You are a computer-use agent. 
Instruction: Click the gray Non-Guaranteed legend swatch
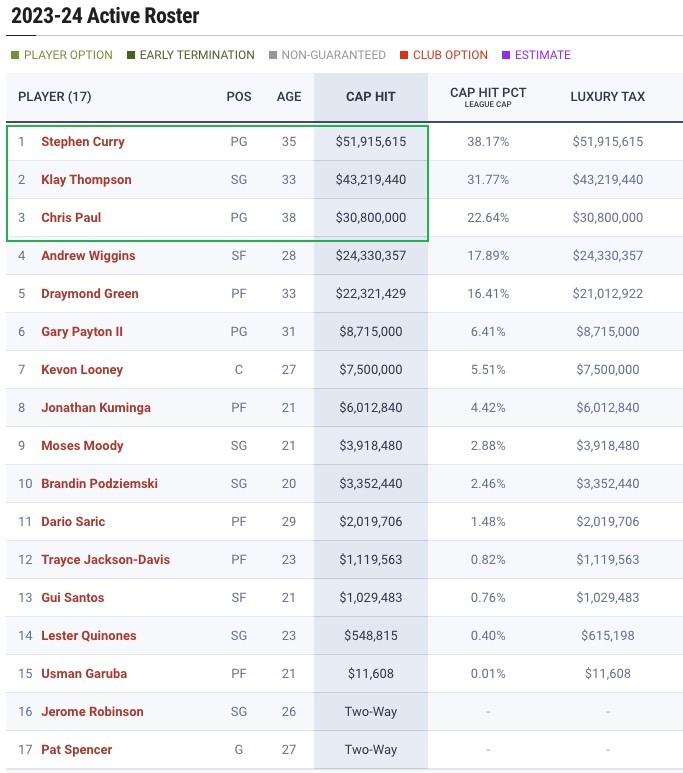click(273, 55)
